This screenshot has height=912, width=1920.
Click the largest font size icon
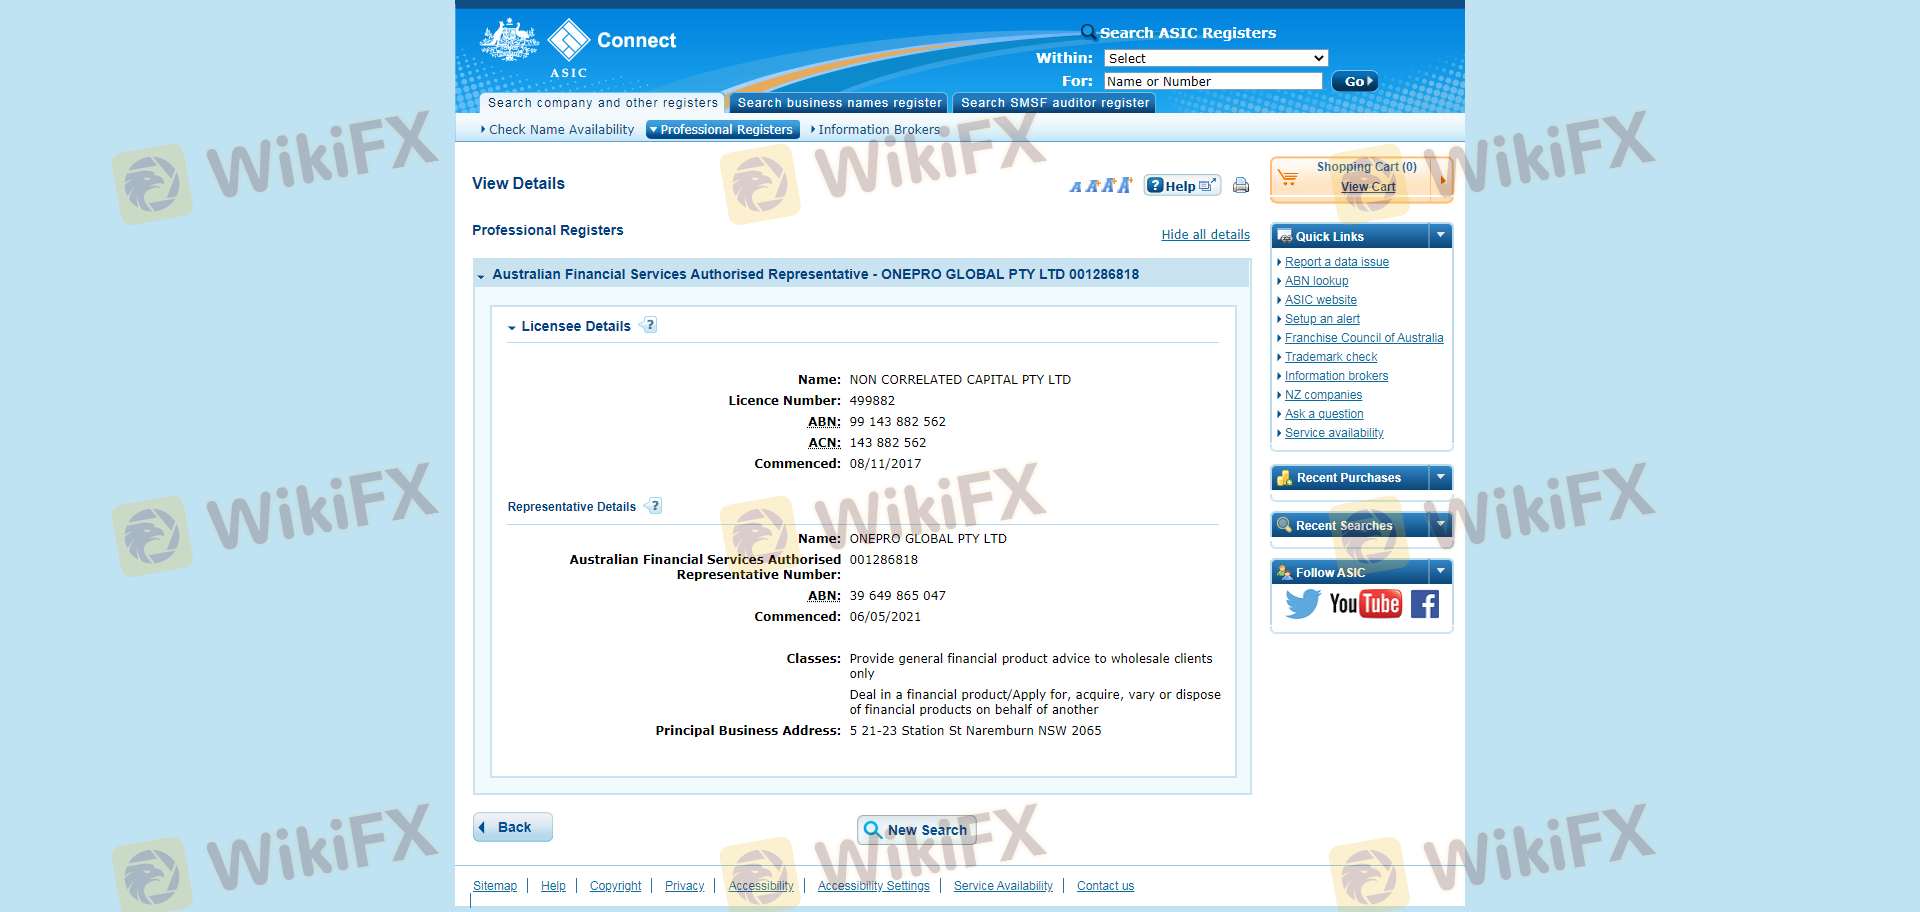(x=1125, y=185)
